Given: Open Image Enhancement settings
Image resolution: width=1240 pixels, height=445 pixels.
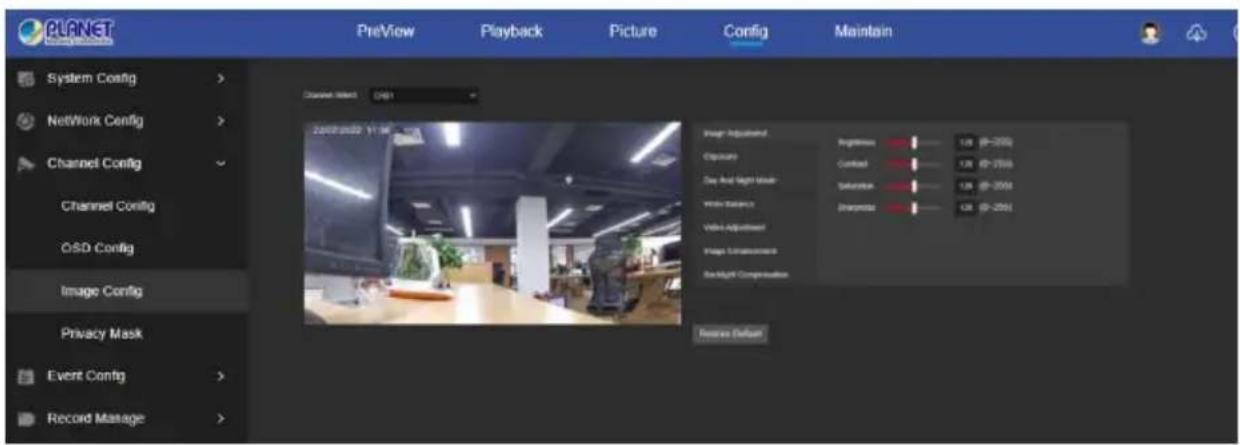Looking at the screenshot, I should coord(740,251).
